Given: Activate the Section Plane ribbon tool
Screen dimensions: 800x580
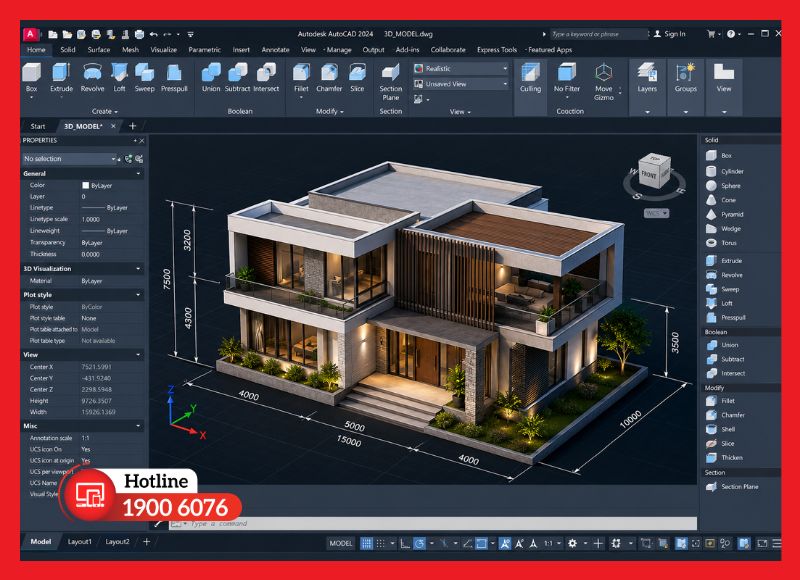Looking at the screenshot, I should (390, 82).
